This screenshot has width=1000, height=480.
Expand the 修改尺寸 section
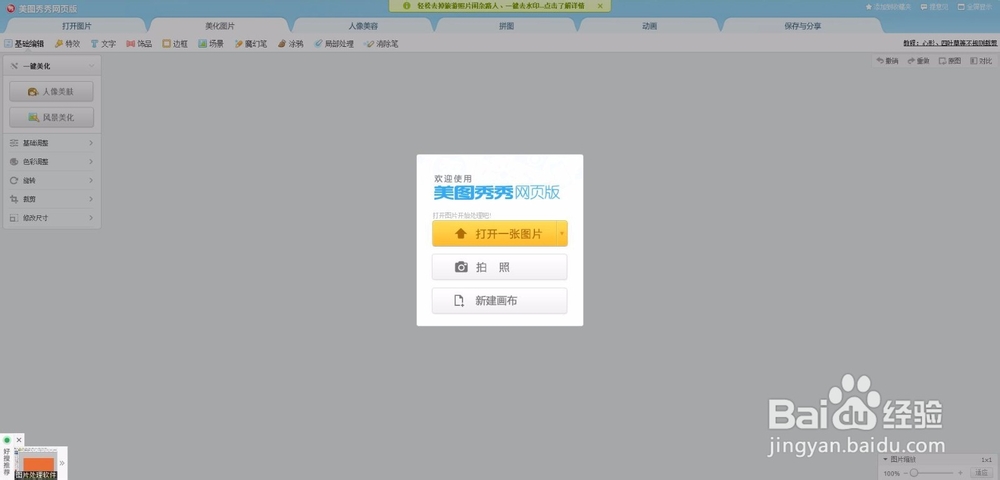(52, 218)
